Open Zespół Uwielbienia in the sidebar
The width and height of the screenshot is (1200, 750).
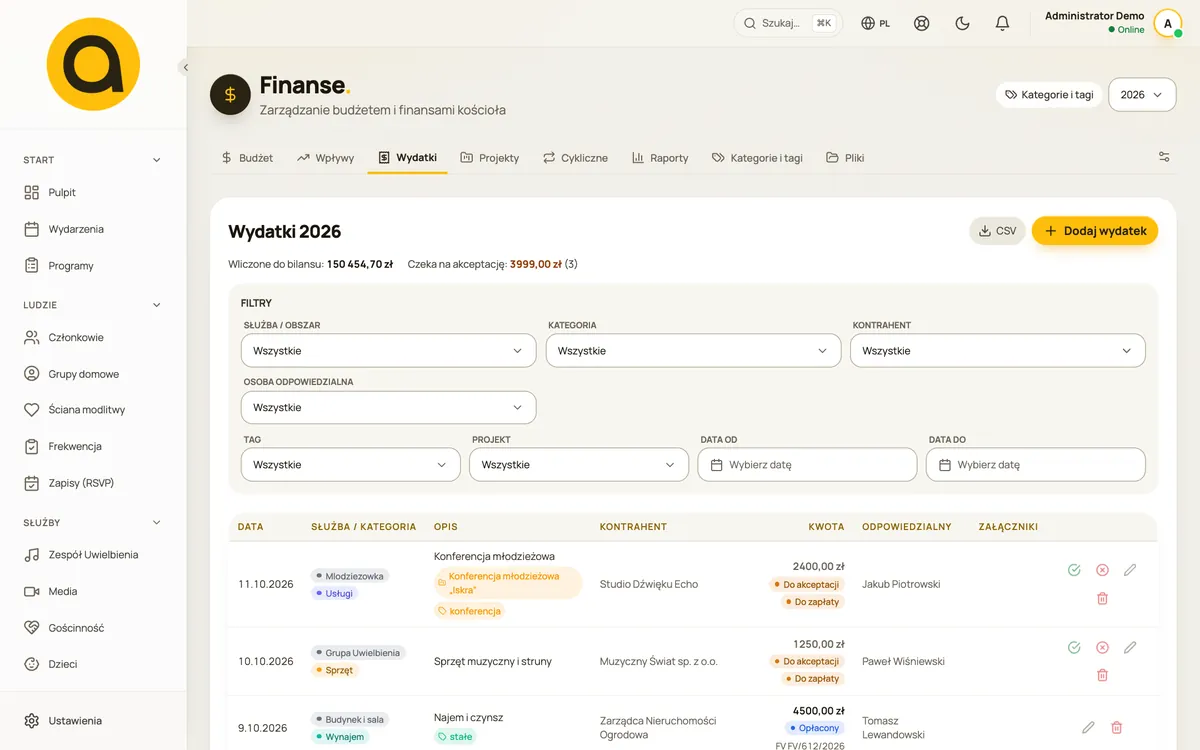93,555
